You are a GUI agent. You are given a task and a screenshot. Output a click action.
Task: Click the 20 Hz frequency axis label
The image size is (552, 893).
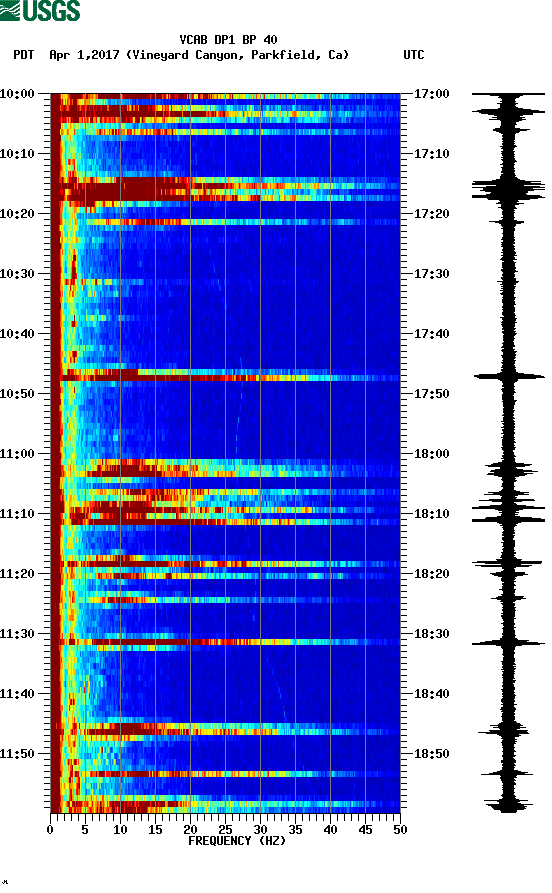tap(190, 830)
